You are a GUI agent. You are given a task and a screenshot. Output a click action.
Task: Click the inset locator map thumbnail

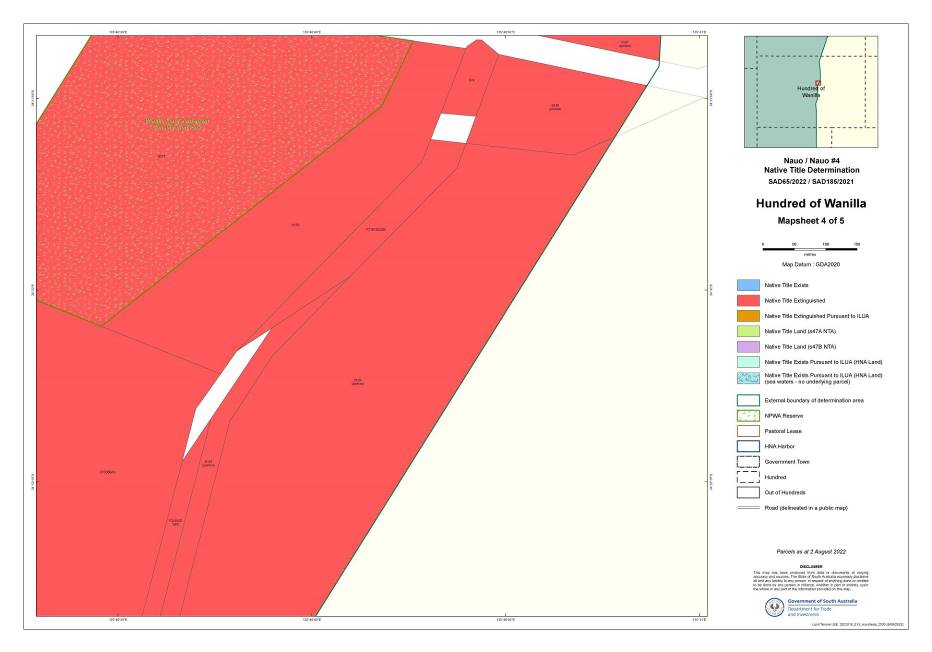[811, 92]
